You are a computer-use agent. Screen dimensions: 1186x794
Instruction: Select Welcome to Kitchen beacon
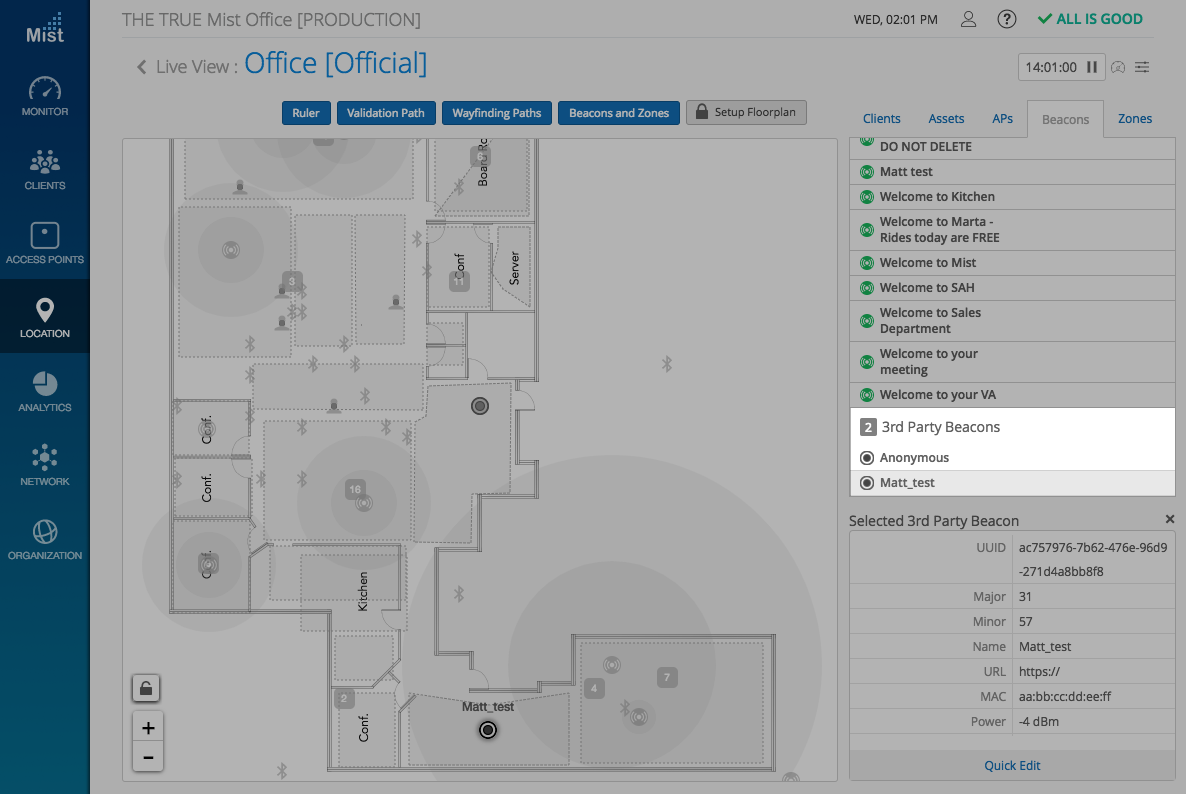1012,197
